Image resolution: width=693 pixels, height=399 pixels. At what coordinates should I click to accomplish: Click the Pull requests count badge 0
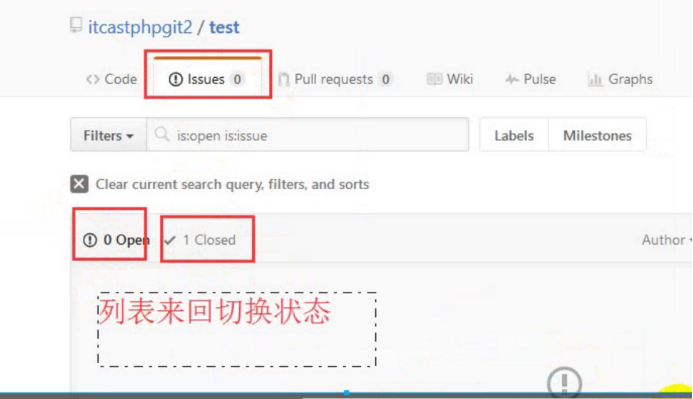[x=385, y=79]
